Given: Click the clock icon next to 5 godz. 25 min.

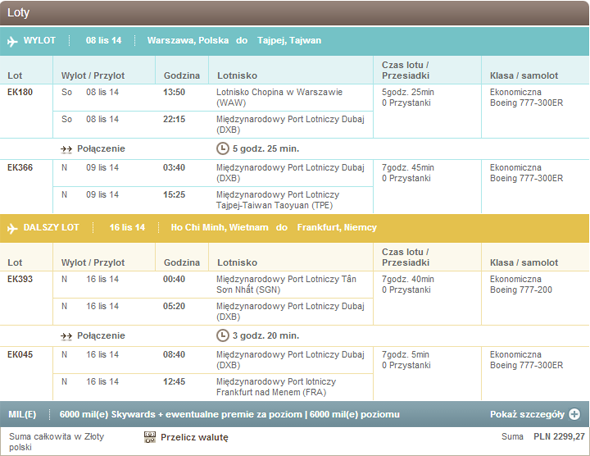Looking at the screenshot, I should pos(222,149).
